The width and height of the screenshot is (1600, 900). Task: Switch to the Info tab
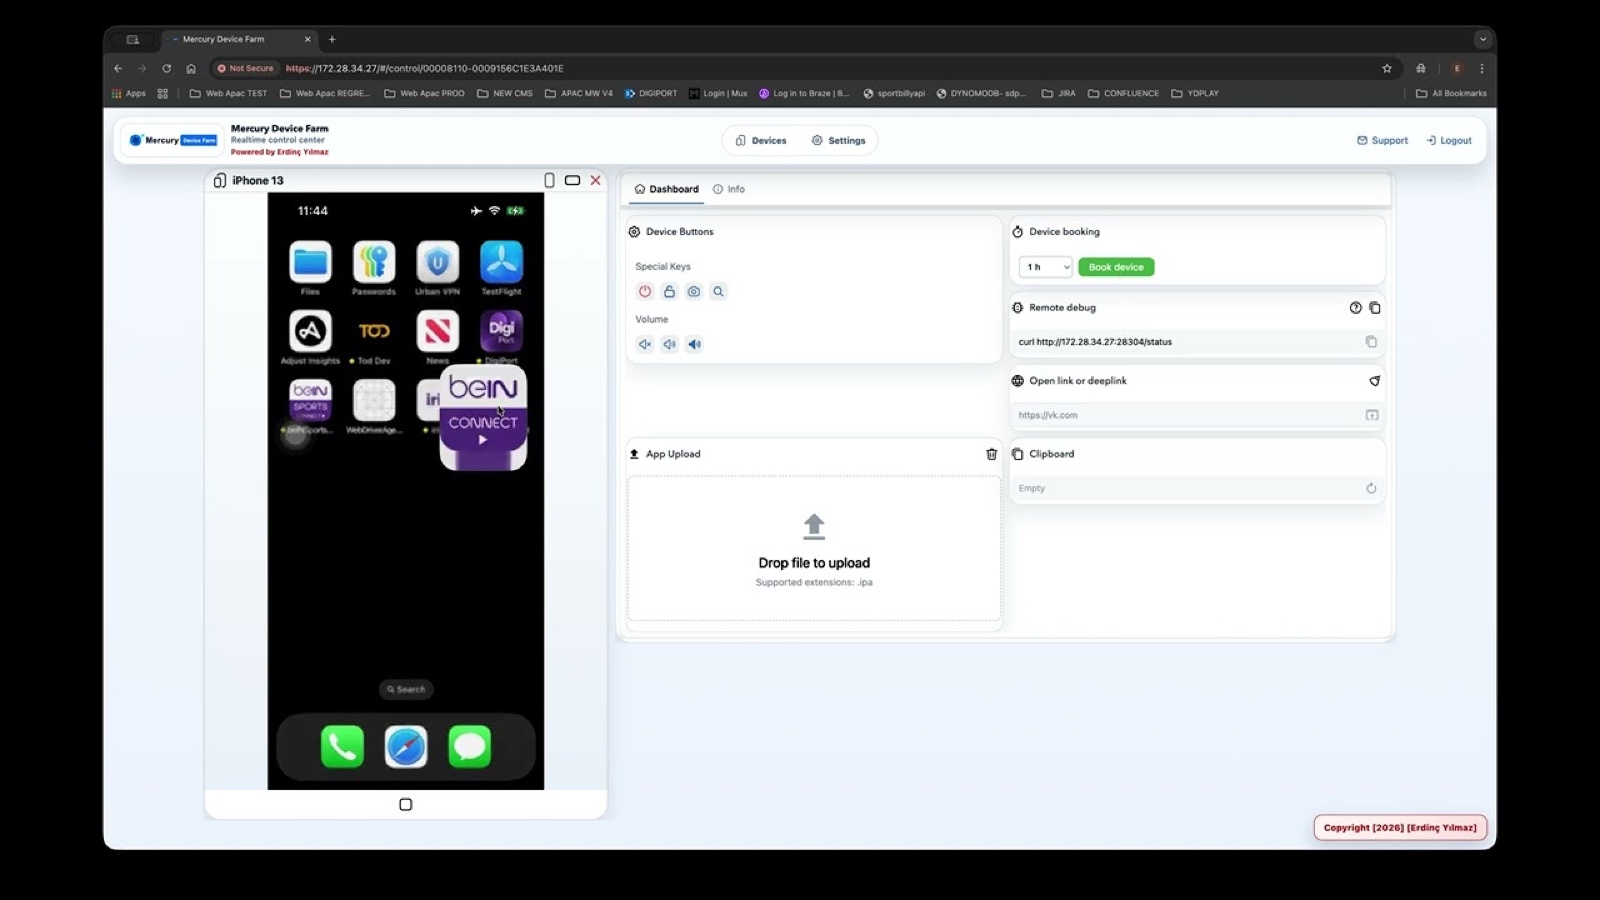[x=729, y=189]
